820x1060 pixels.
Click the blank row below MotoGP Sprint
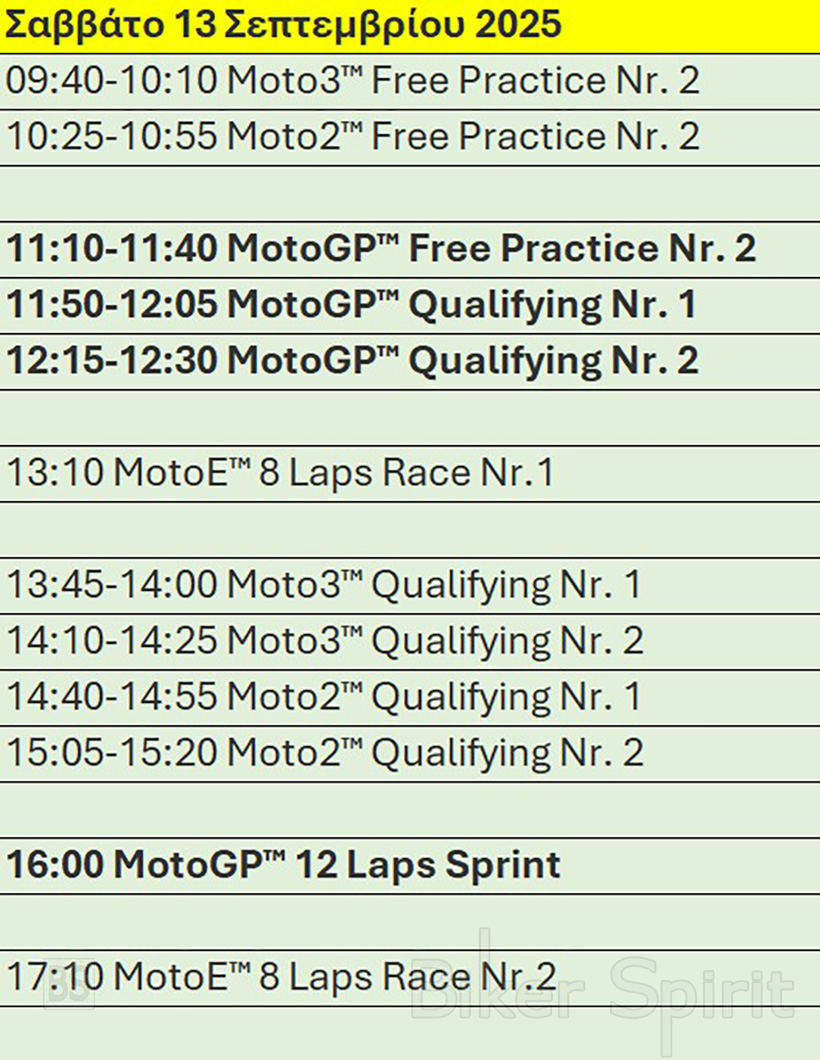[410, 921]
